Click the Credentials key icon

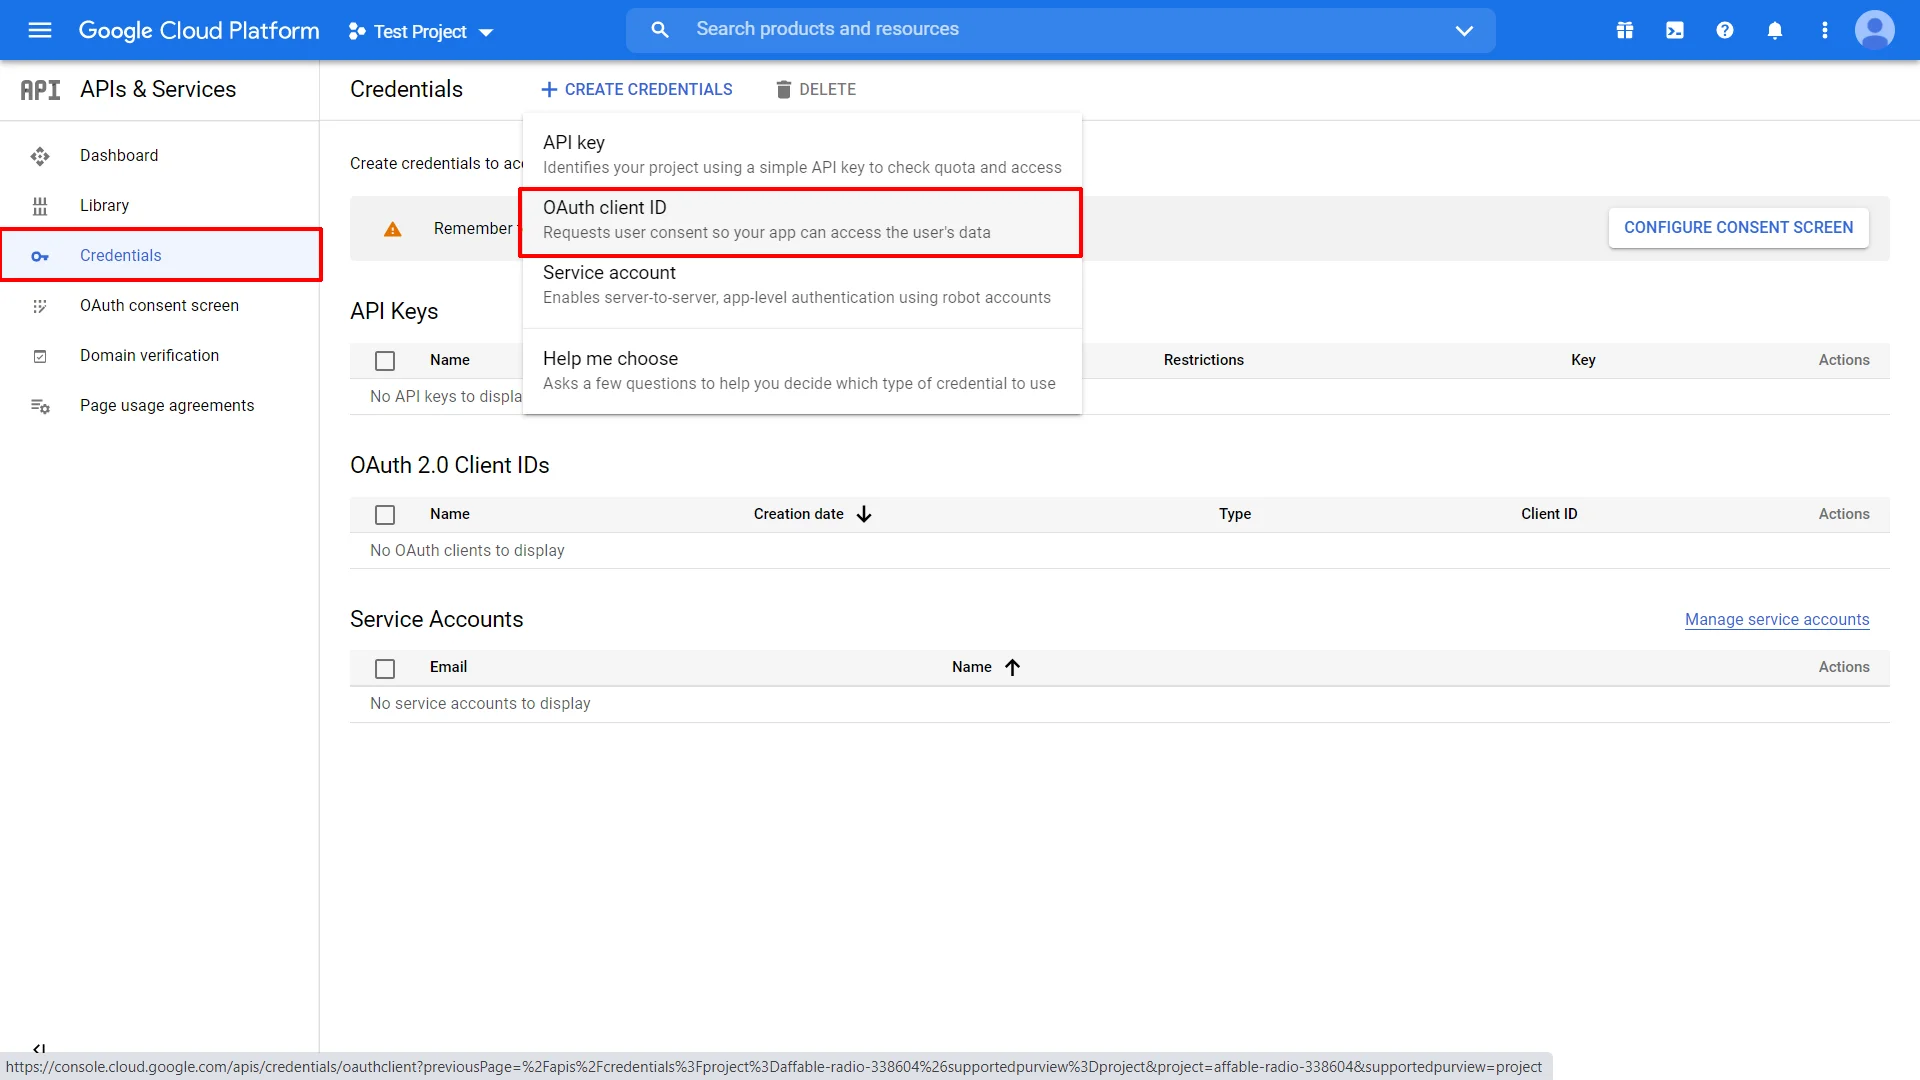pos(40,256)
